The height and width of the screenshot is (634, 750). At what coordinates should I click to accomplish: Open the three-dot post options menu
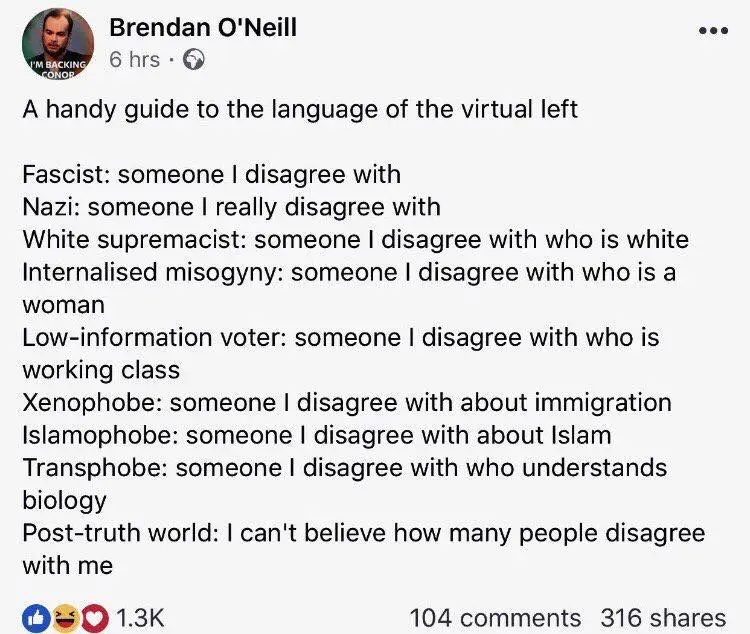[713, 31]
